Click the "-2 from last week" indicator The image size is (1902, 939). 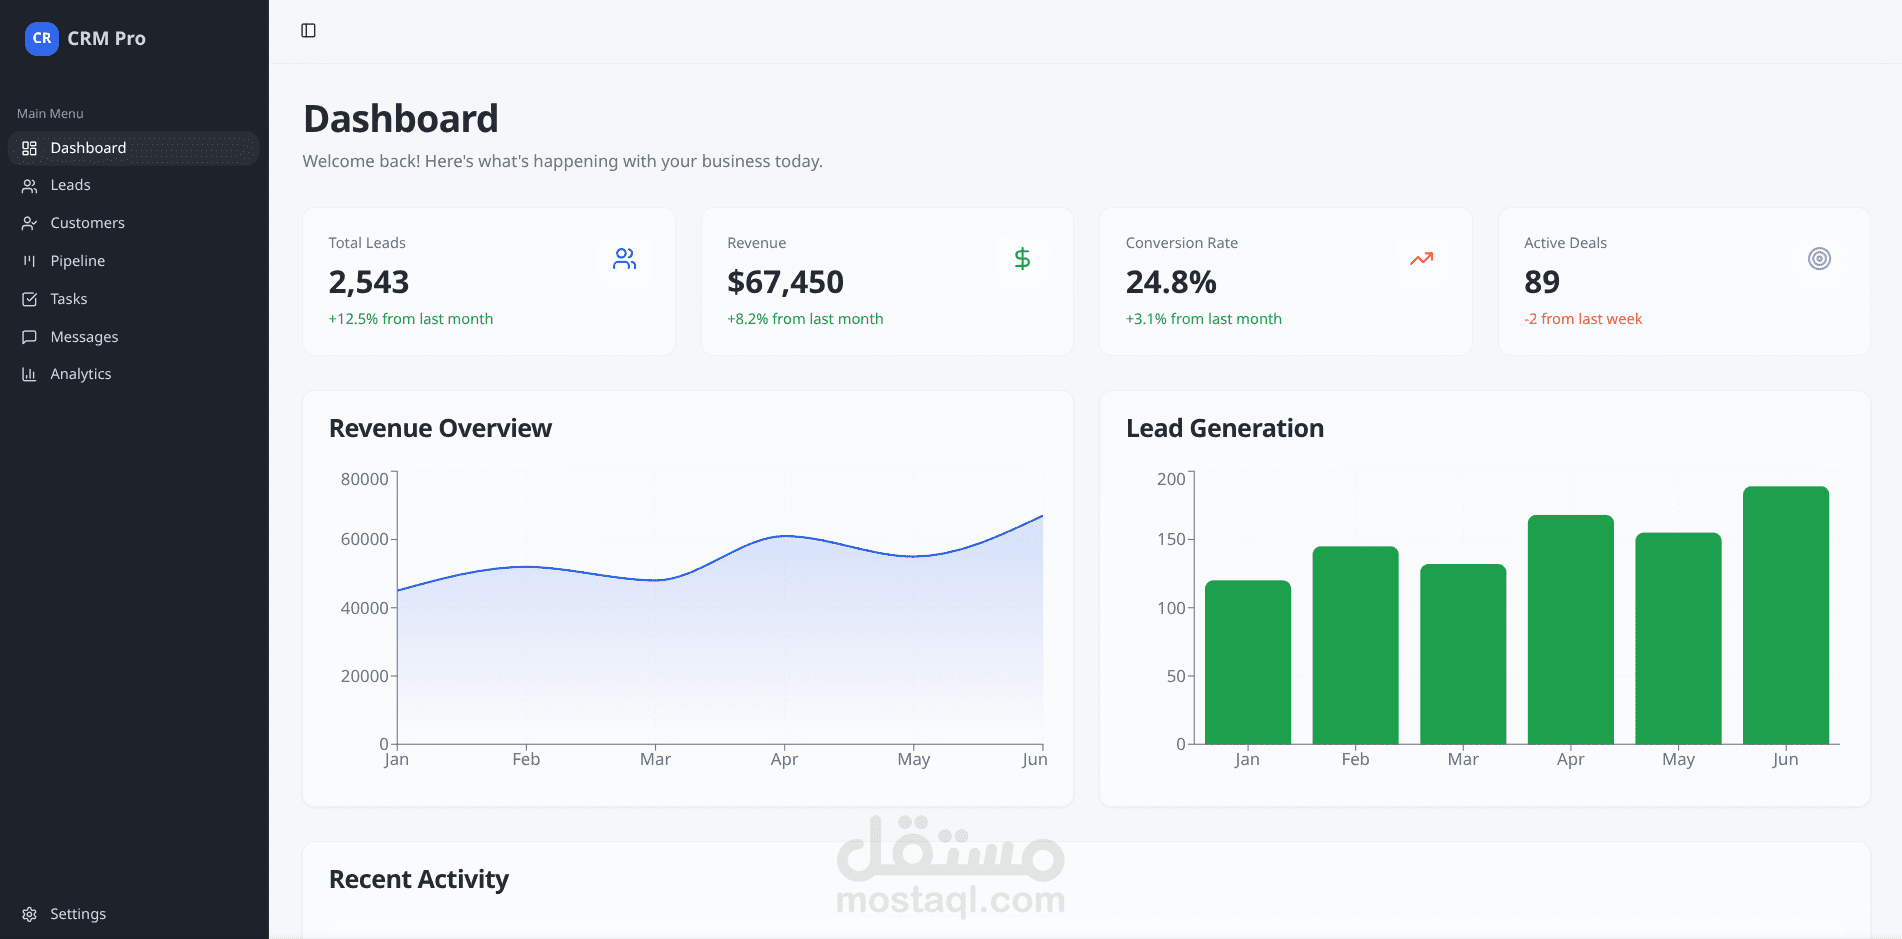1582,318
